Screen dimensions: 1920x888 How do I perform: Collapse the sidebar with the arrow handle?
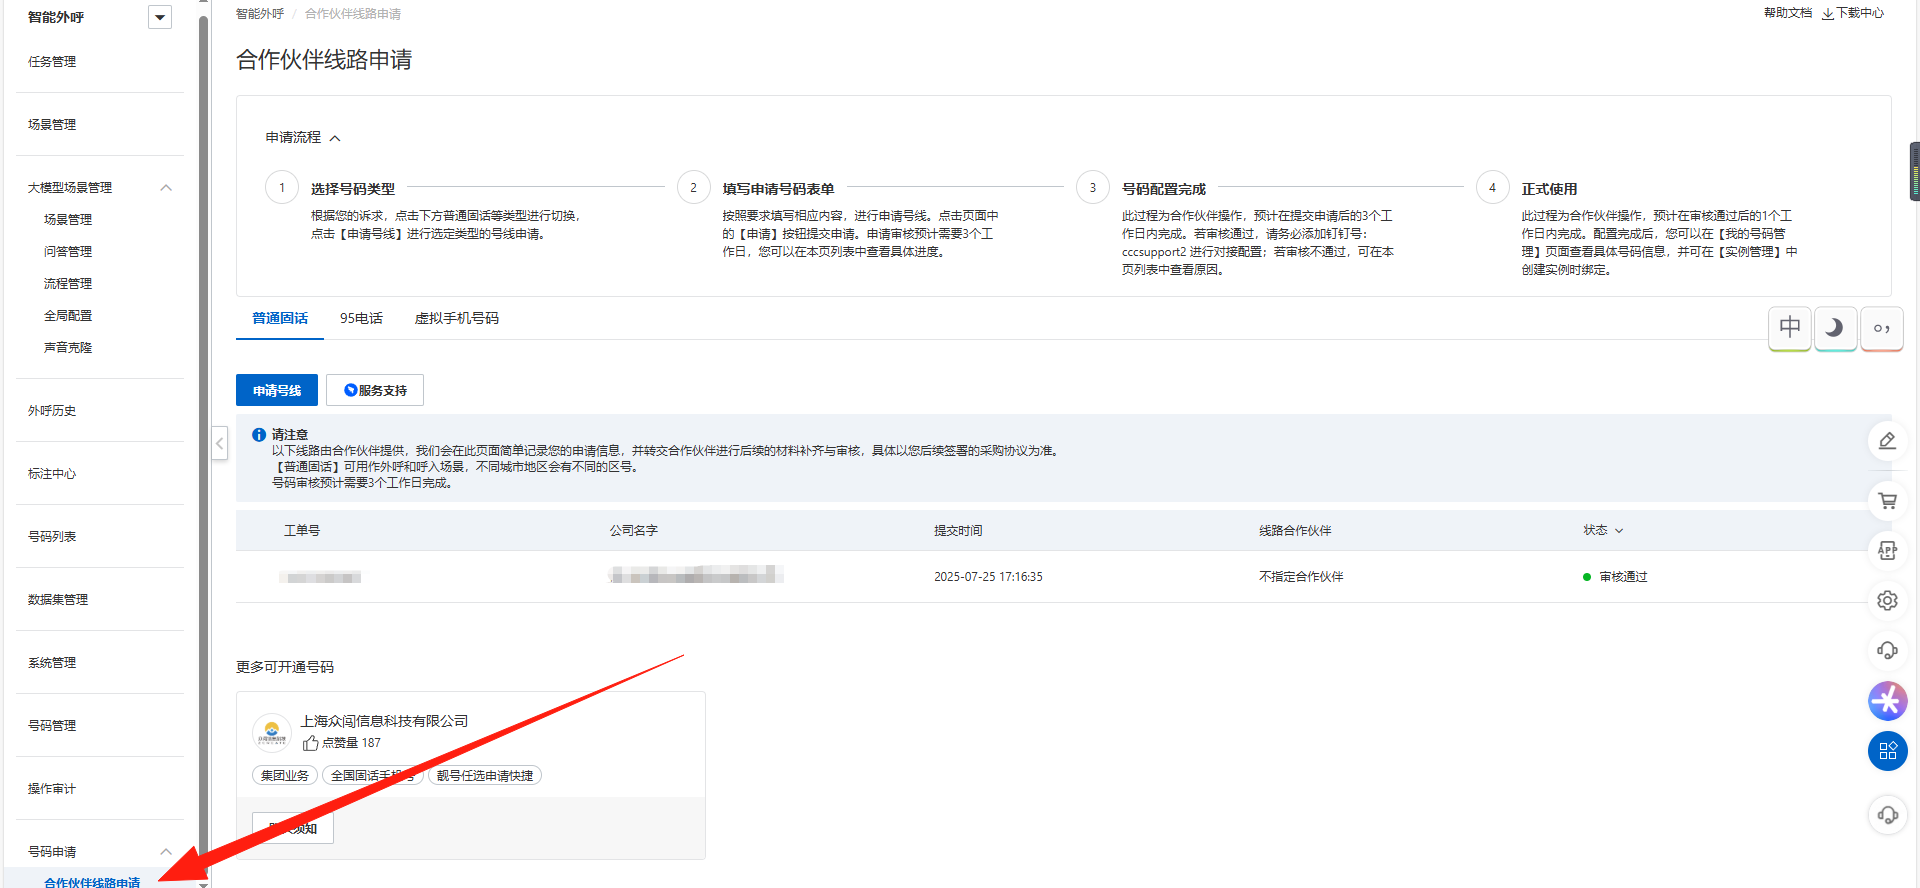pos(220,443)
